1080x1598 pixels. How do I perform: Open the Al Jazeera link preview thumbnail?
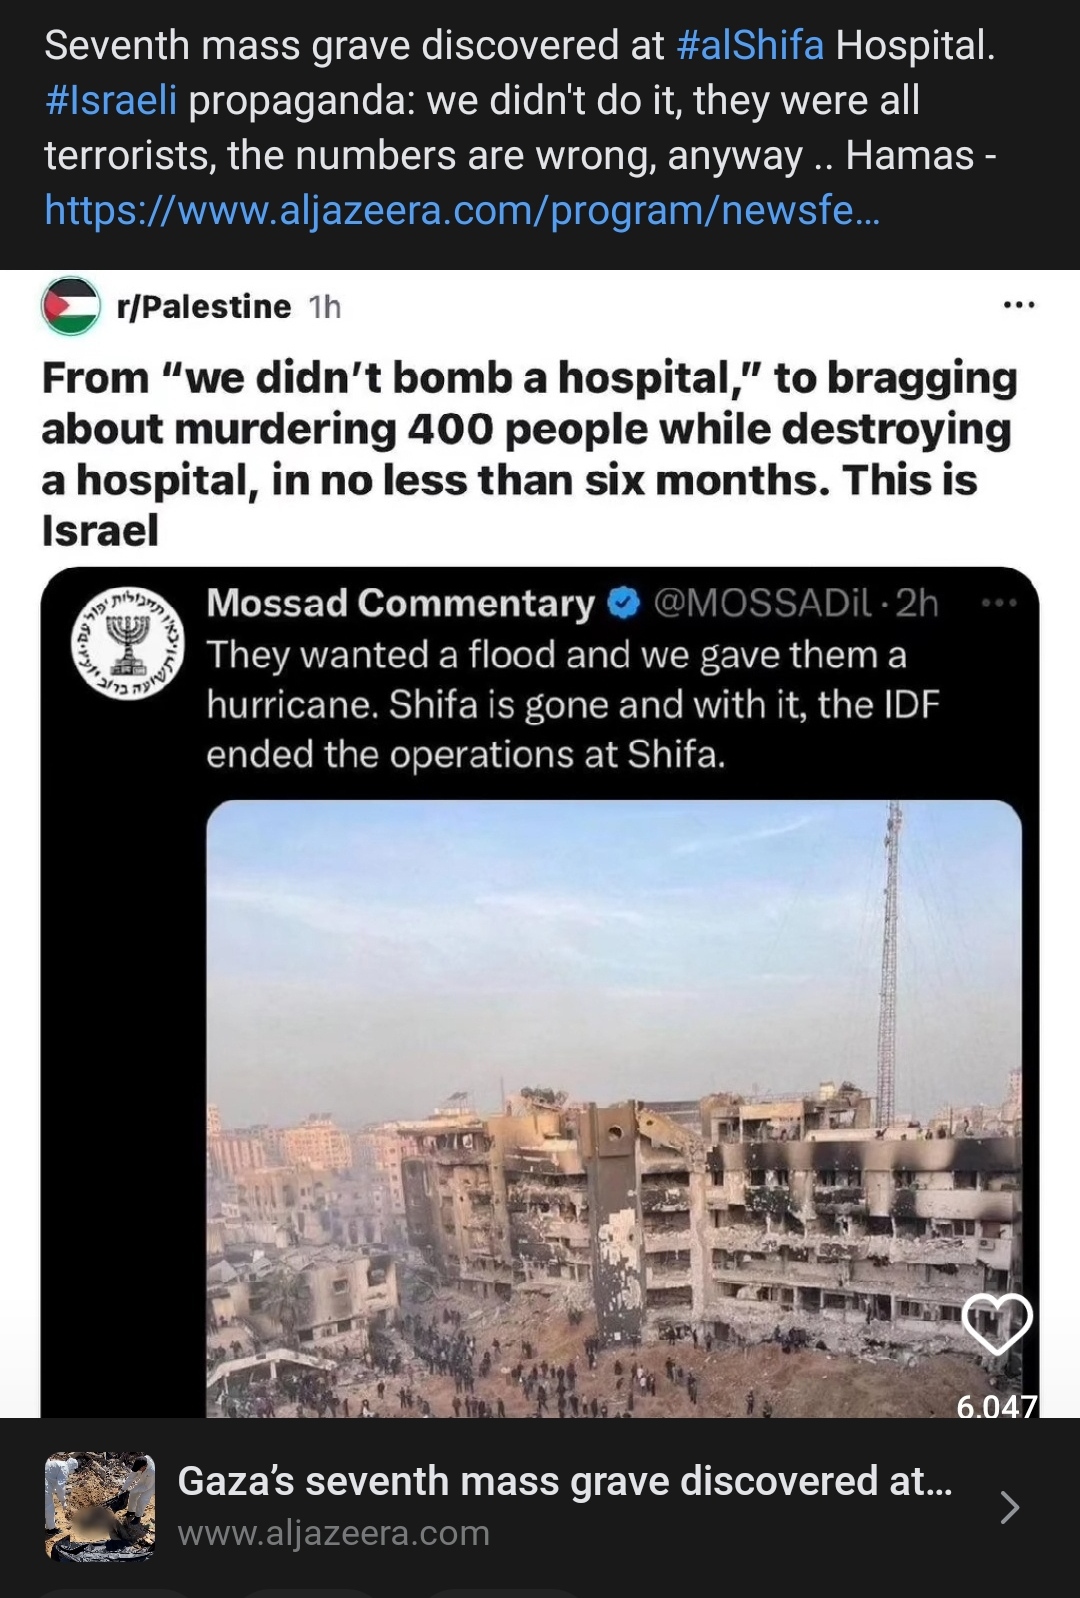tap(100, 1506)
